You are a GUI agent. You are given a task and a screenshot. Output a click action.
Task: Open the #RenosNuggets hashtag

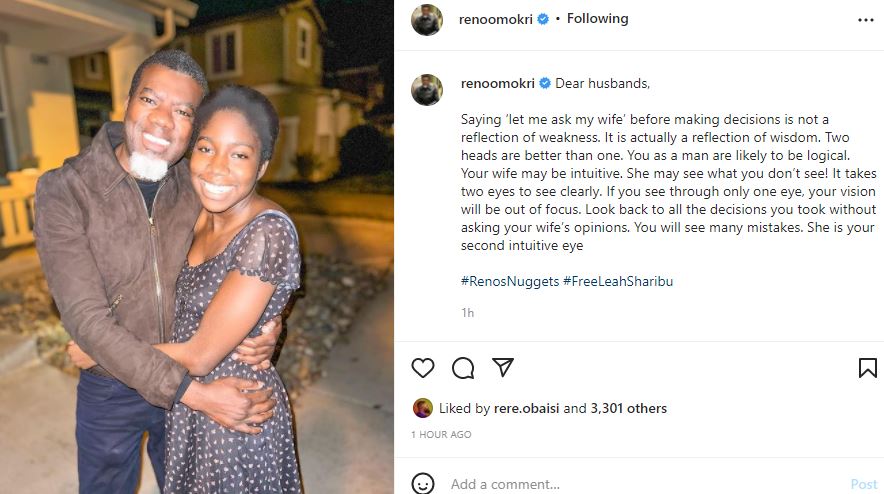click(509, 281)
